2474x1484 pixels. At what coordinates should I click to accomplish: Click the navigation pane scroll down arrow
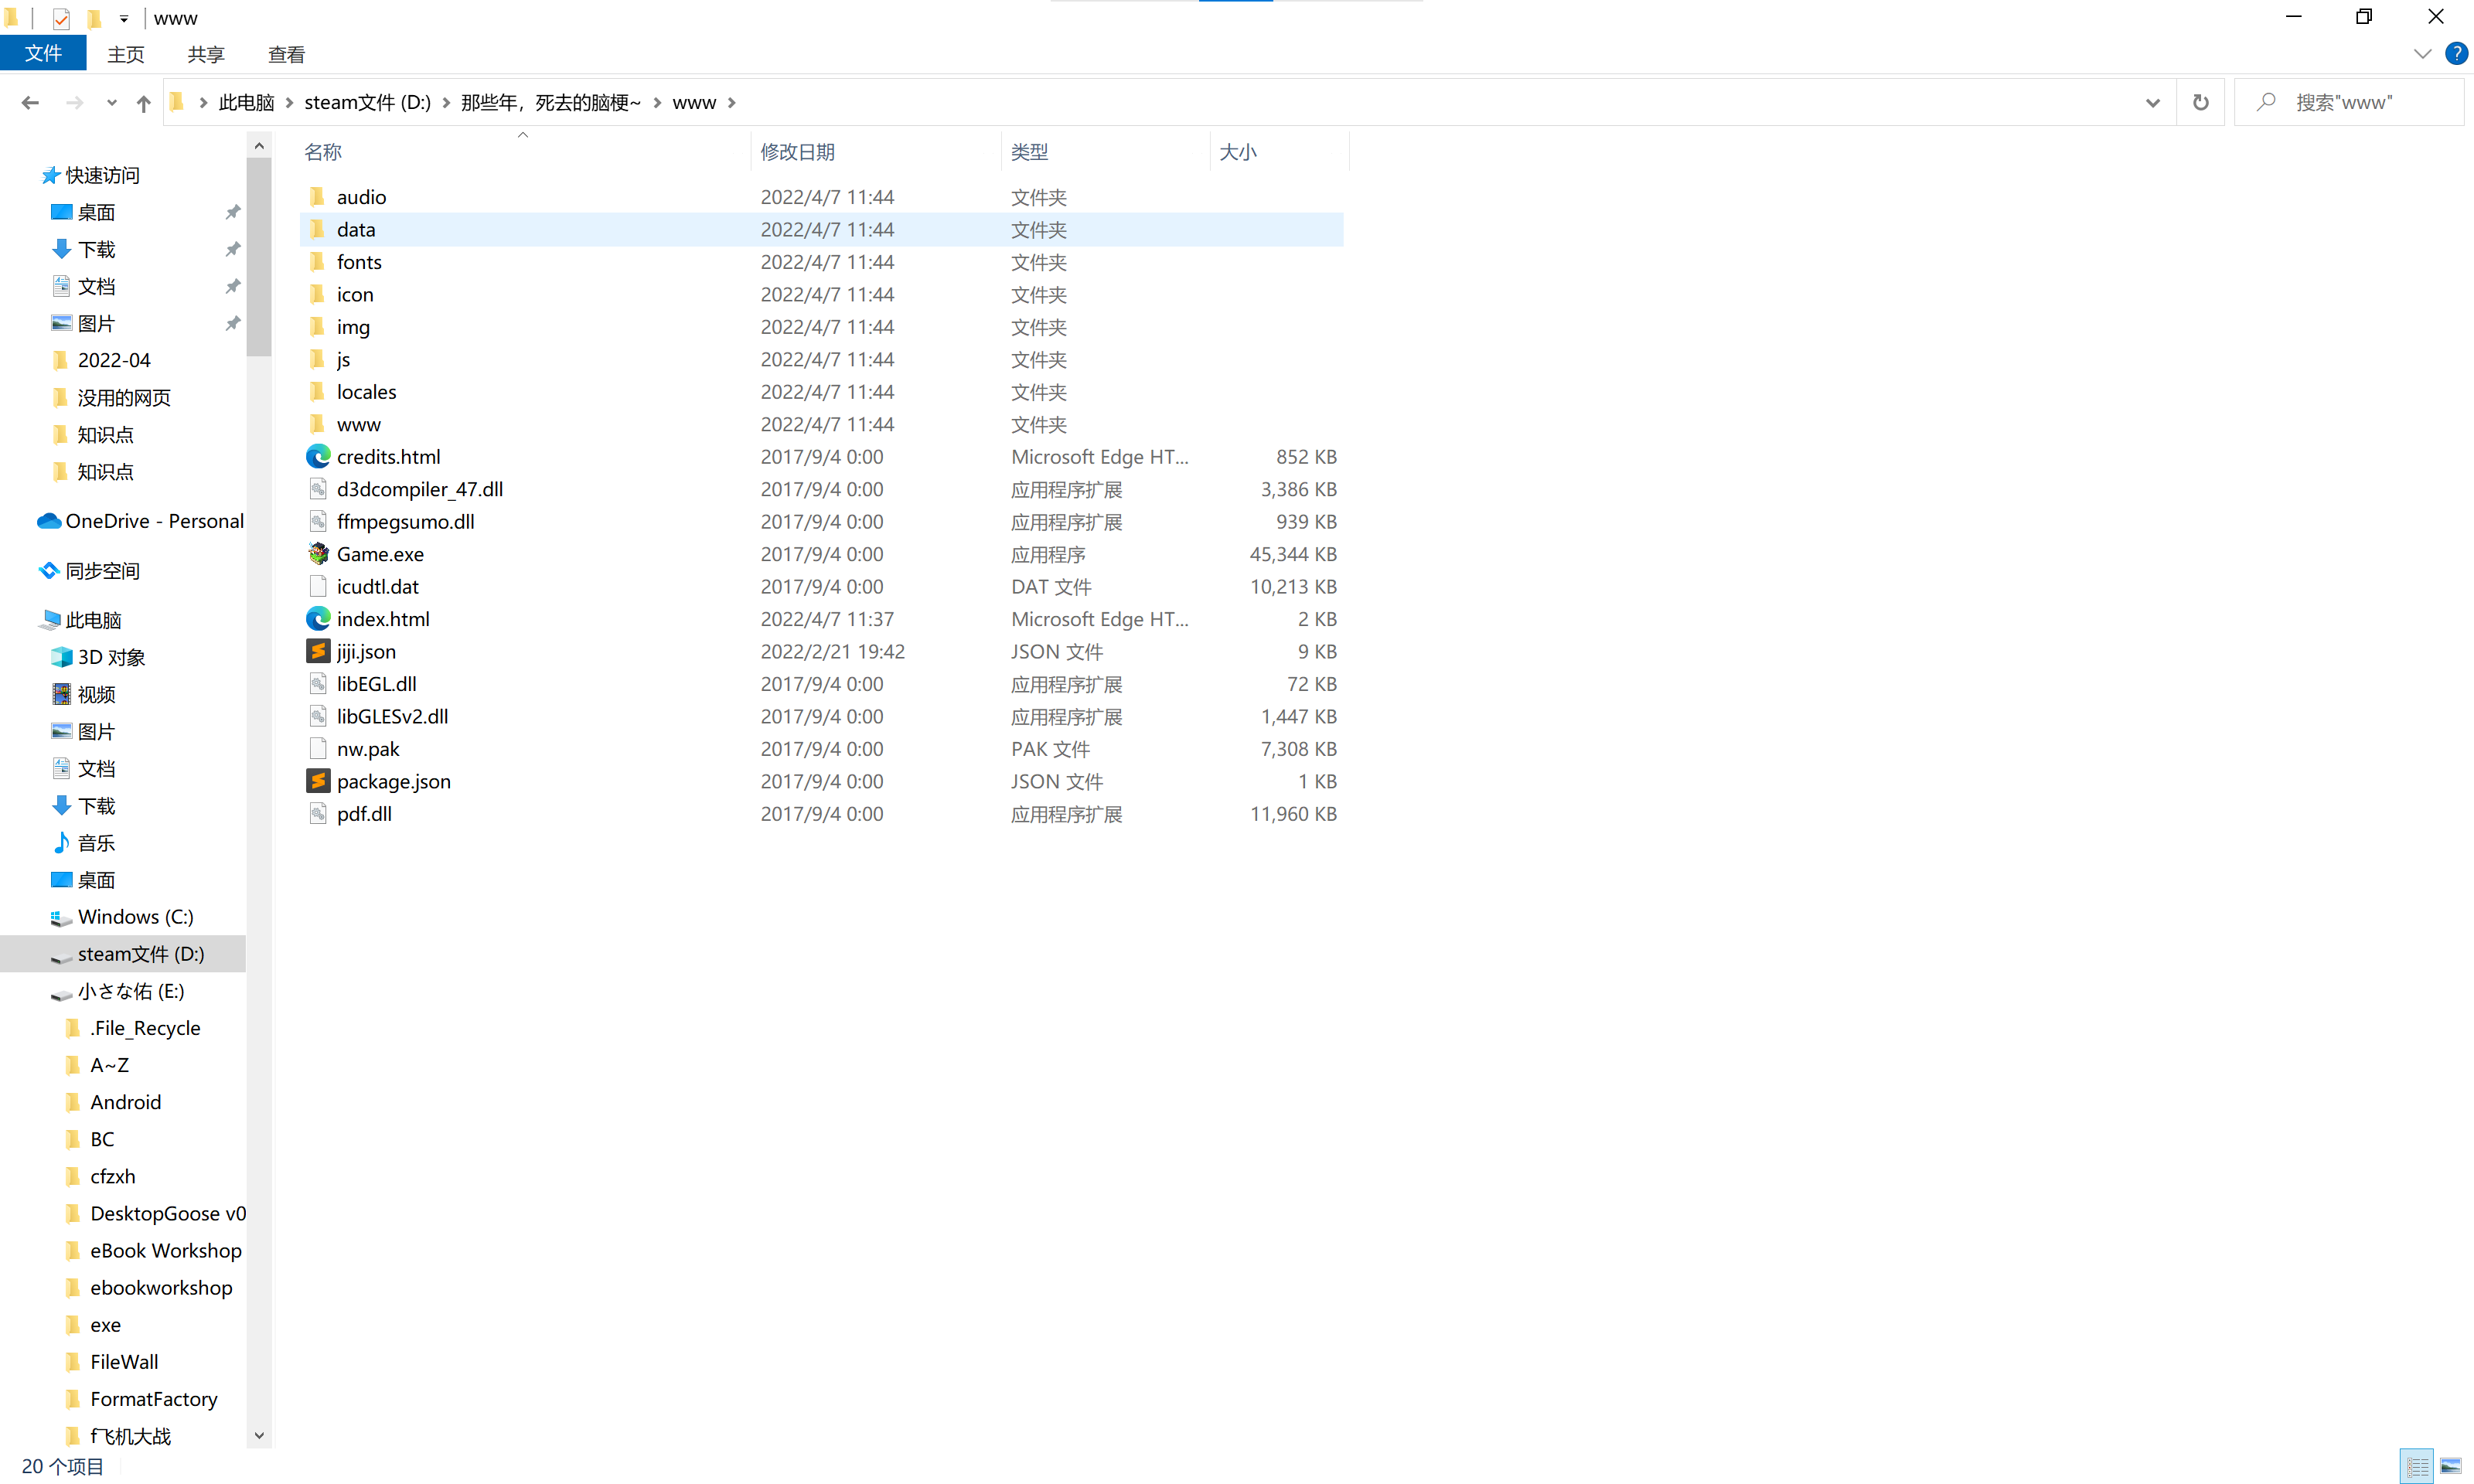259,1435
